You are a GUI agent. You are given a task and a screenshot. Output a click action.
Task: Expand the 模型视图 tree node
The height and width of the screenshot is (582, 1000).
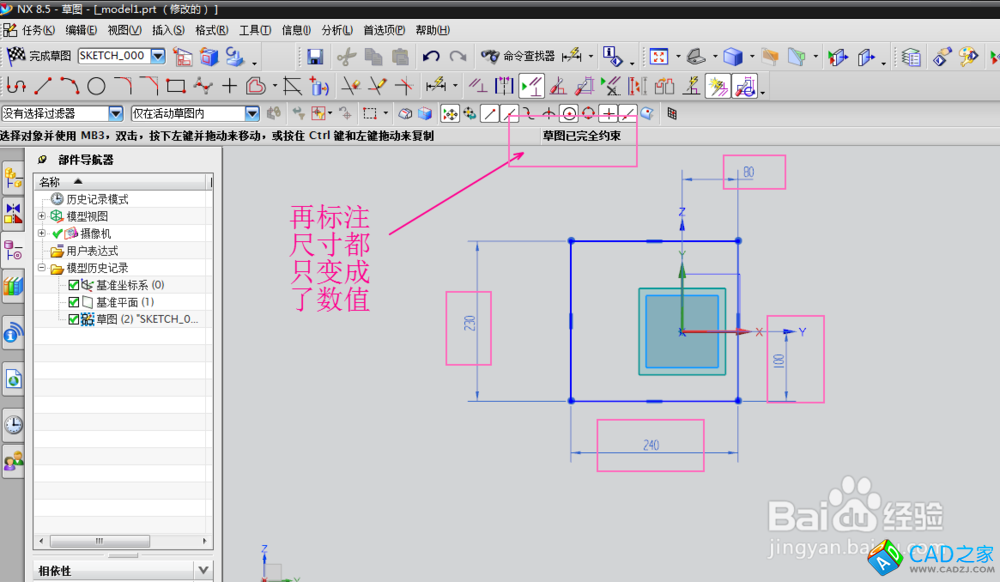point(42,216)
